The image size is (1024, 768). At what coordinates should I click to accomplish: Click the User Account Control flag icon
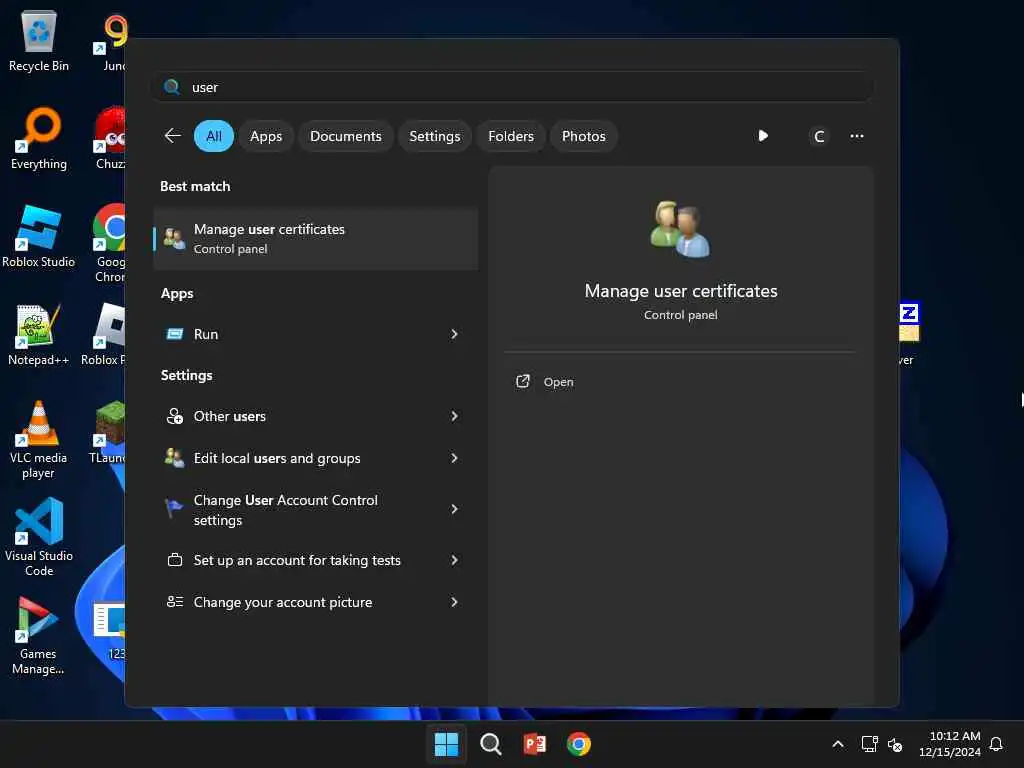coord(174,507)
